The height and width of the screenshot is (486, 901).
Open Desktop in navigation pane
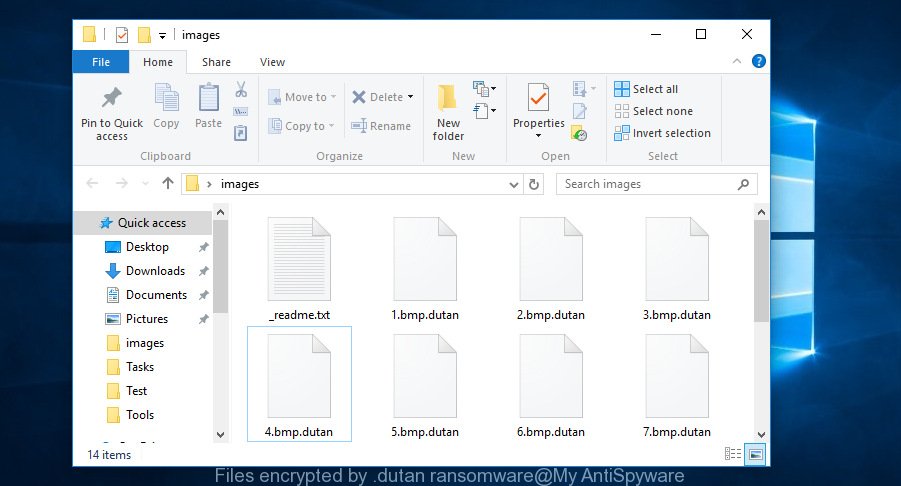[147, 247]
